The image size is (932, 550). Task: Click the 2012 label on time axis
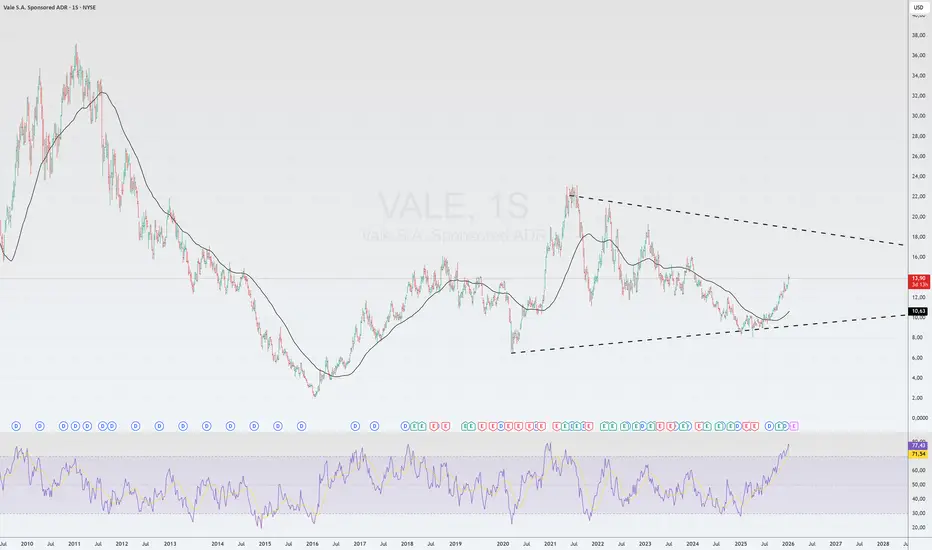[x=122, y=543]
